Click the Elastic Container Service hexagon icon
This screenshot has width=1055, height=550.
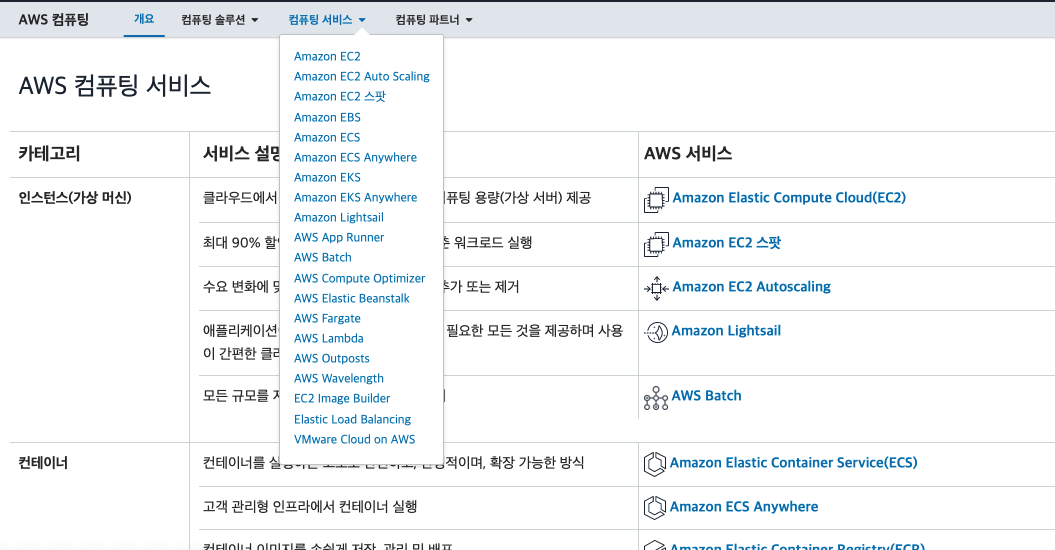coord(655,464)
